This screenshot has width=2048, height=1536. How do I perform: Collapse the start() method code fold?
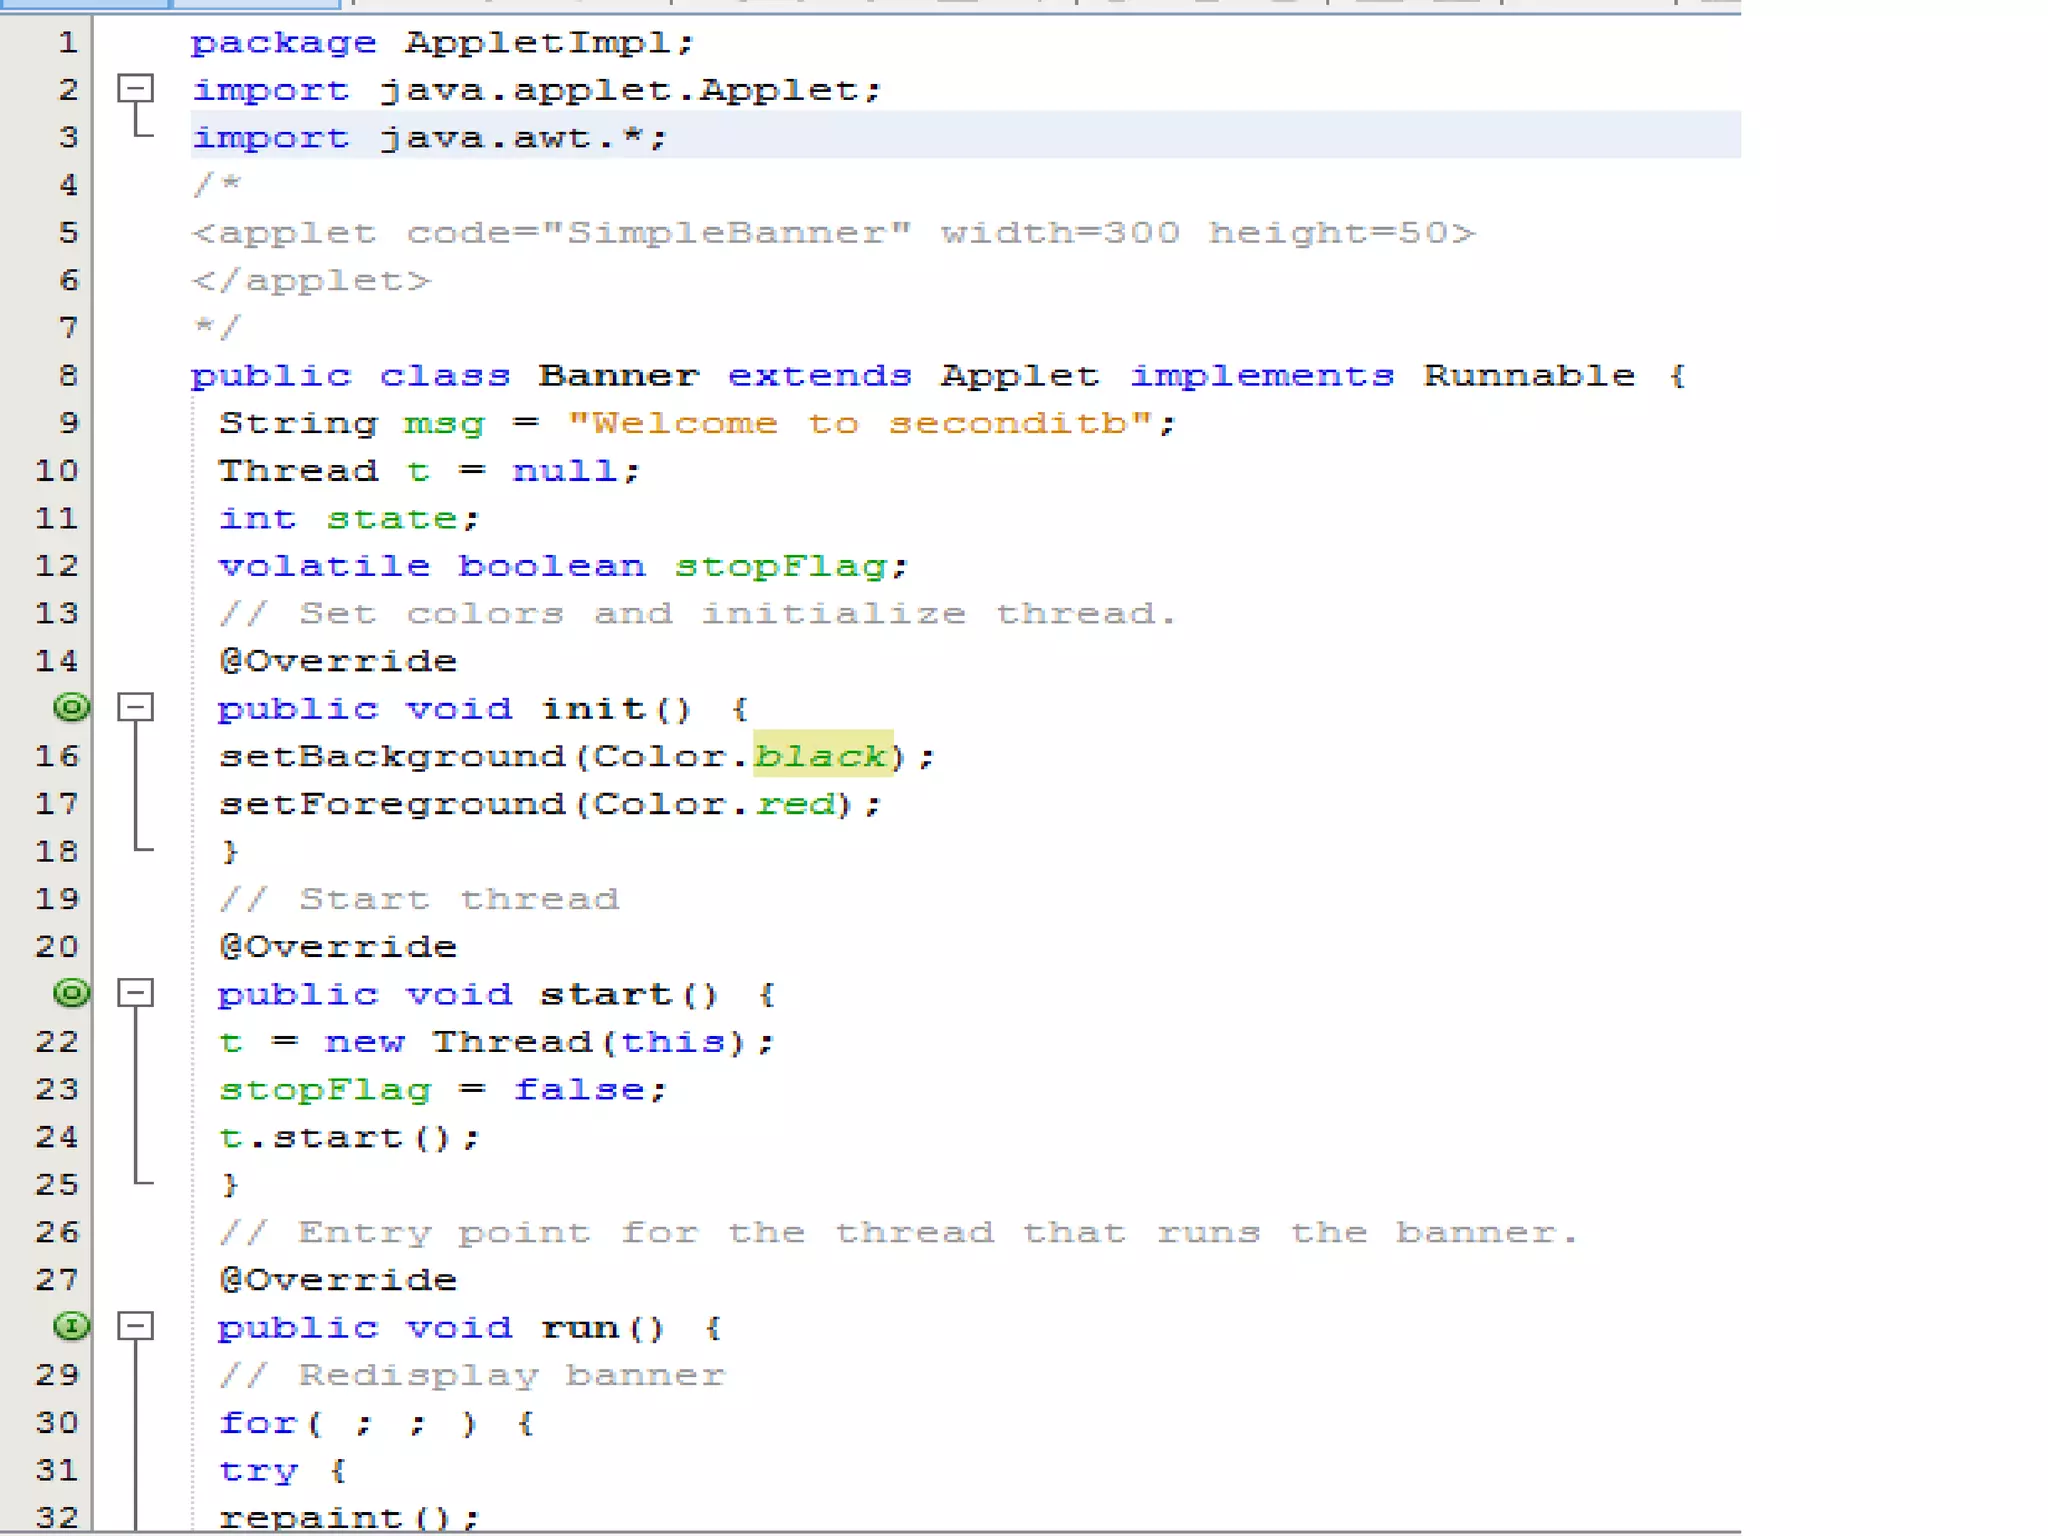coord(135,993)
